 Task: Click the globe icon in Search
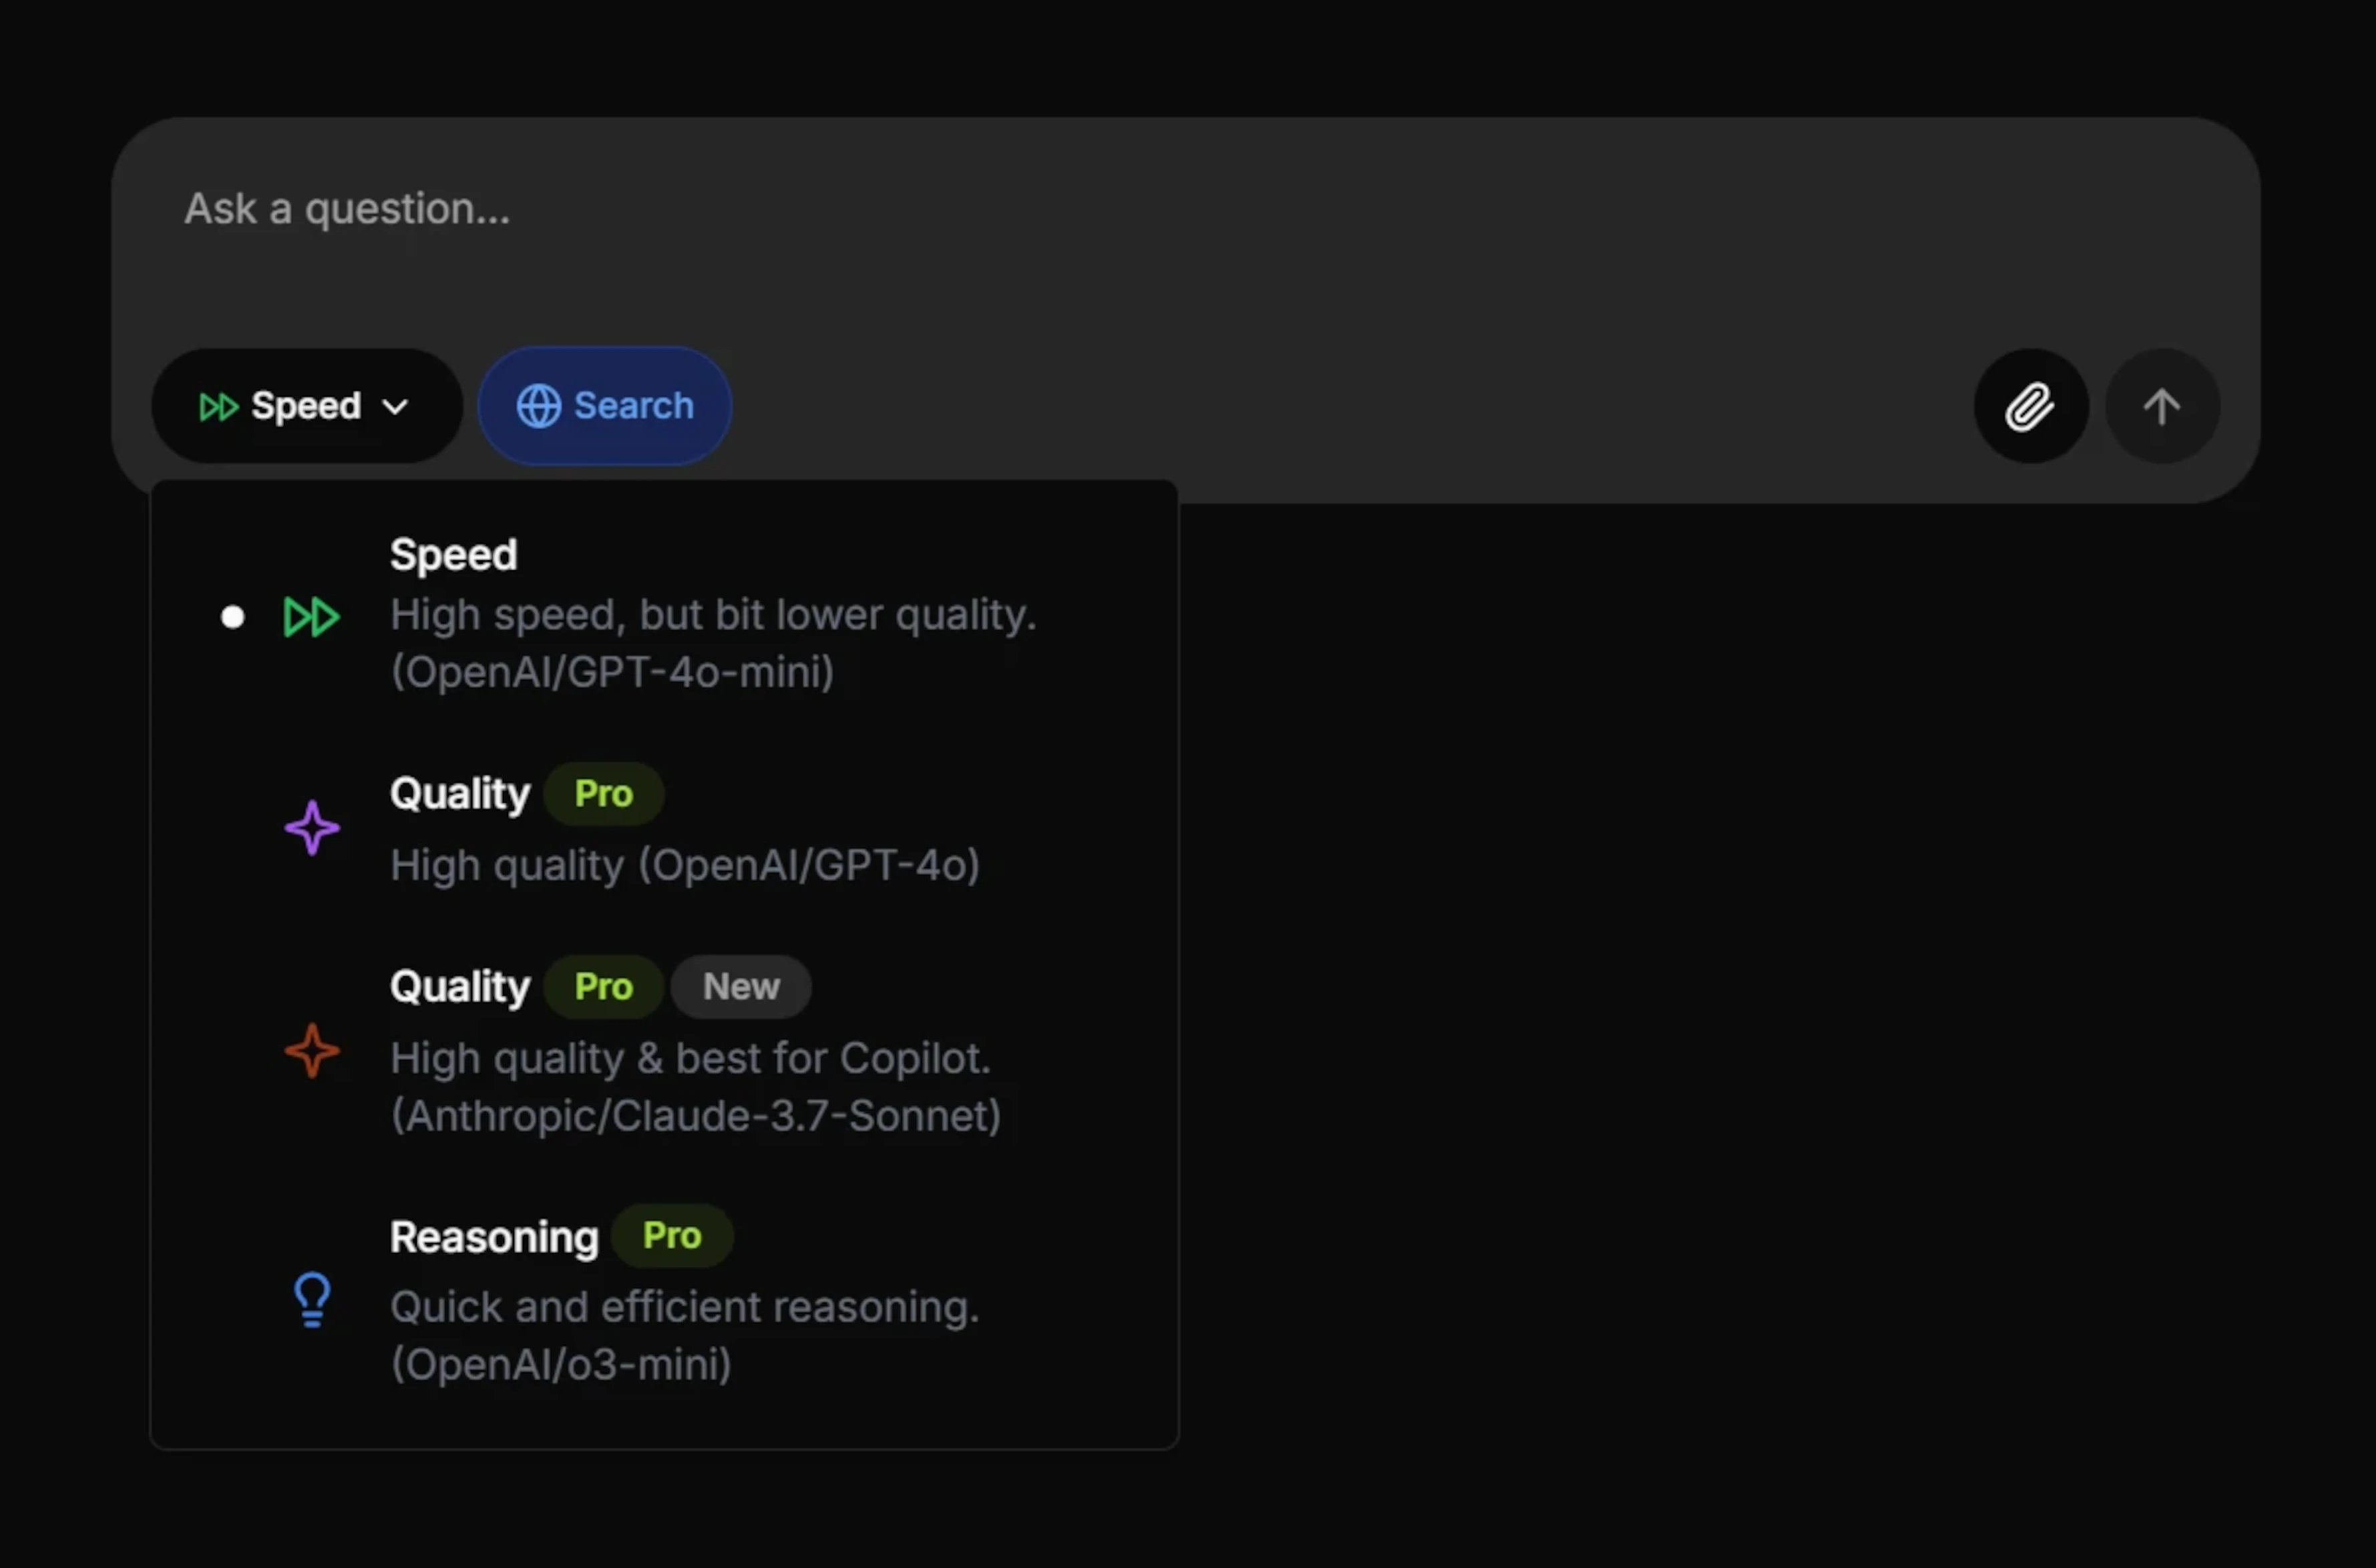point(538,406)
